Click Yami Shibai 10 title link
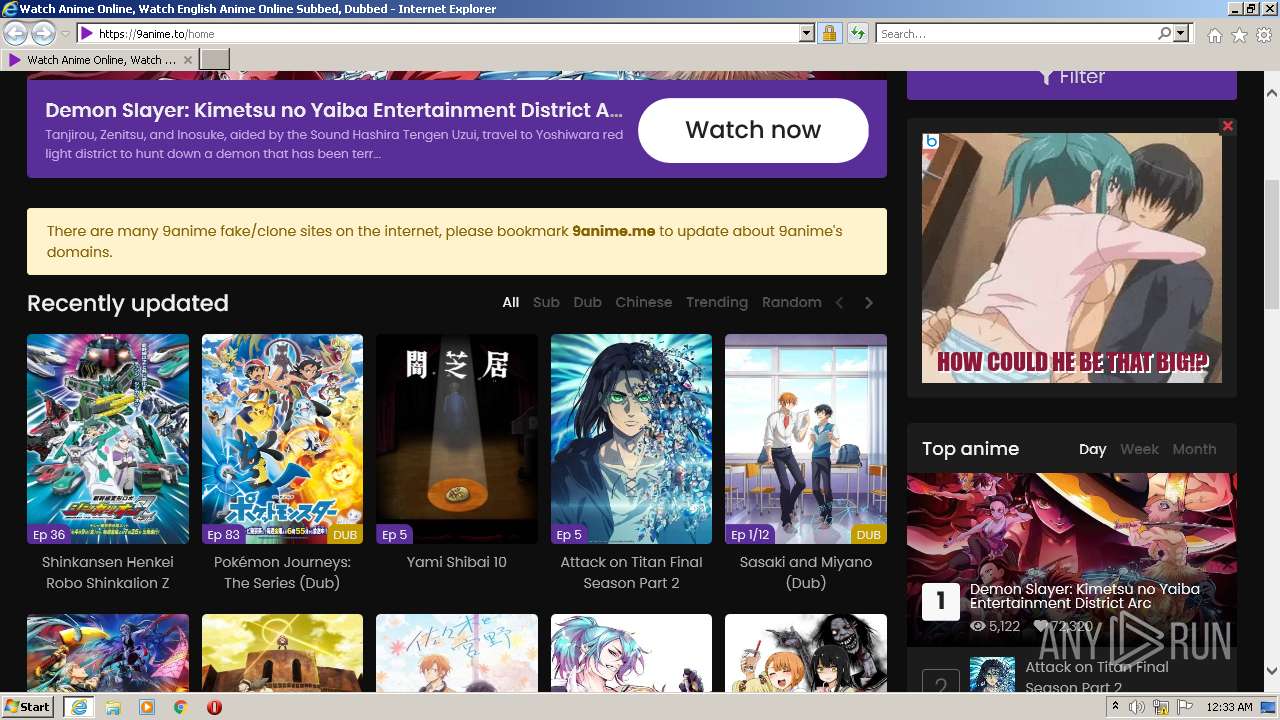This screenshot has width=1280, height=720. click(x=457, y=562)
